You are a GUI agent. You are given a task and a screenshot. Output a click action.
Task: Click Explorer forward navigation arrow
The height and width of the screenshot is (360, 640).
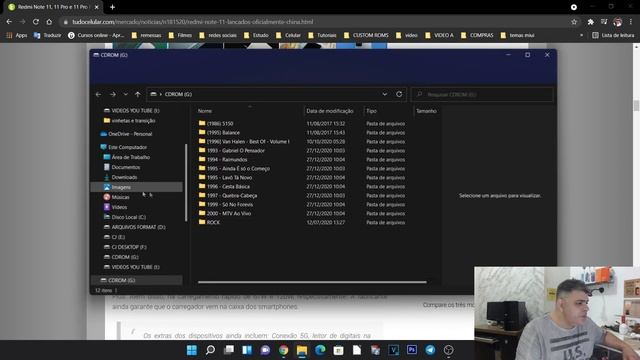[x=113, y=94]
